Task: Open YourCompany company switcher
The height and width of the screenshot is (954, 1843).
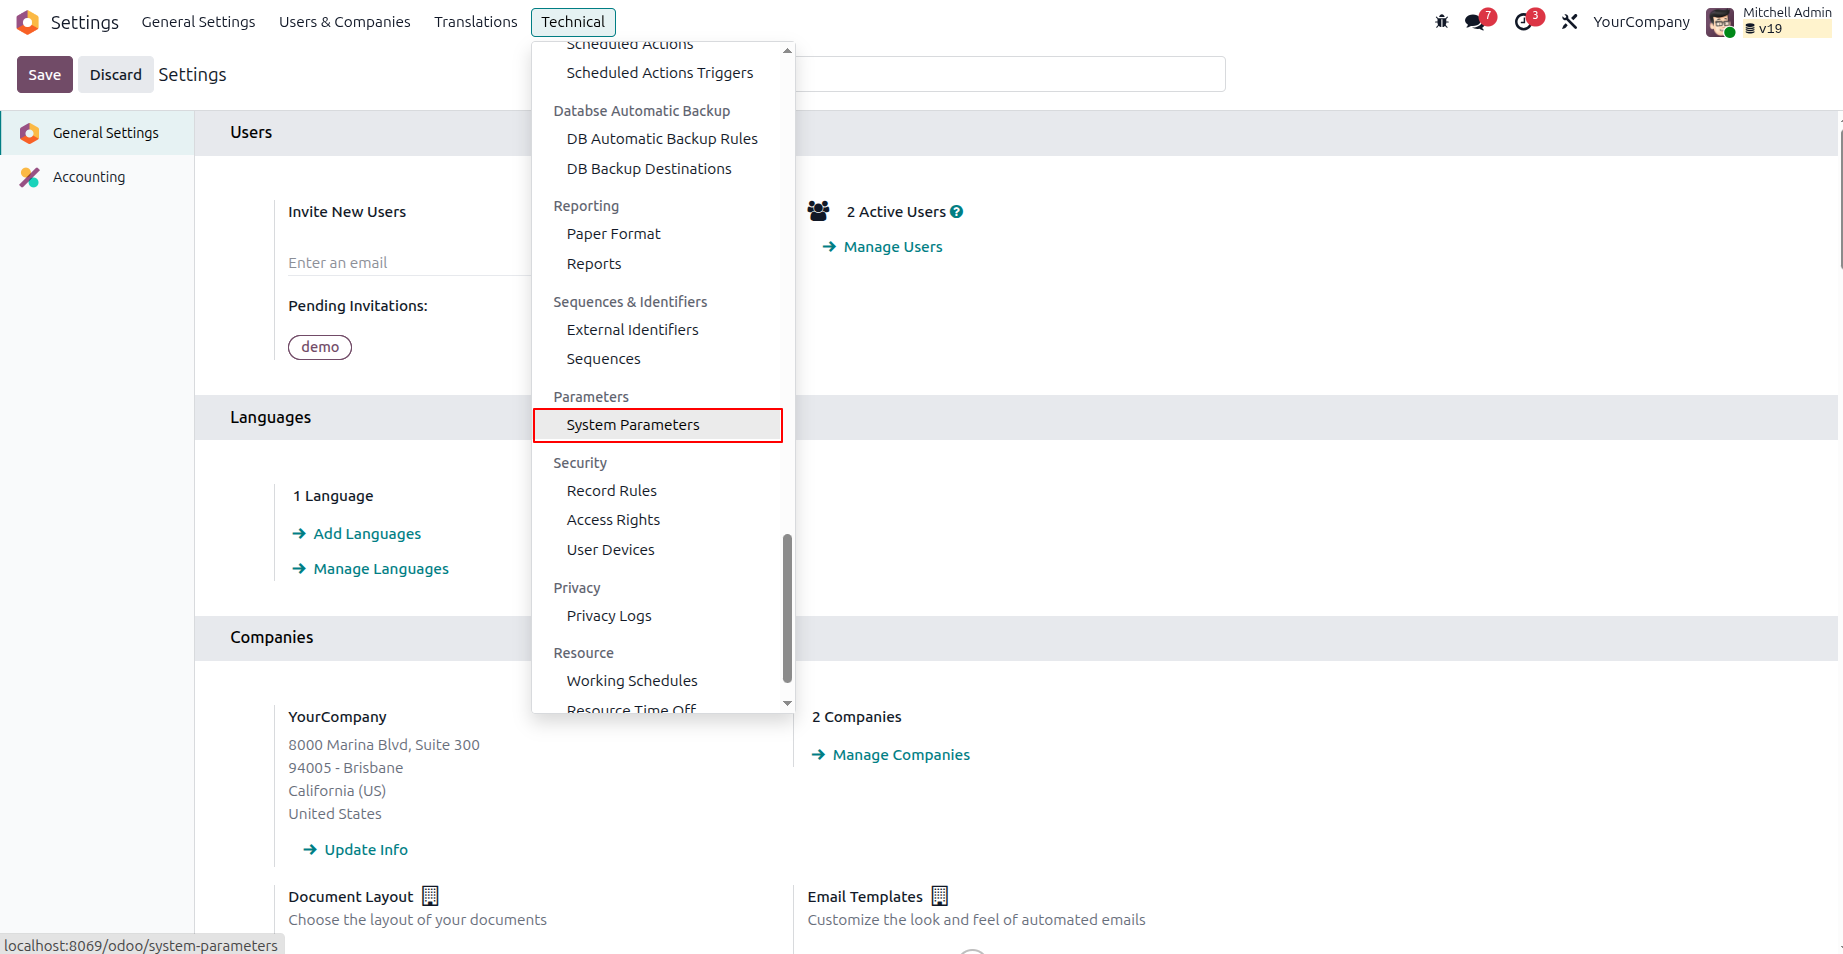Action: [x=1641, y=22]
